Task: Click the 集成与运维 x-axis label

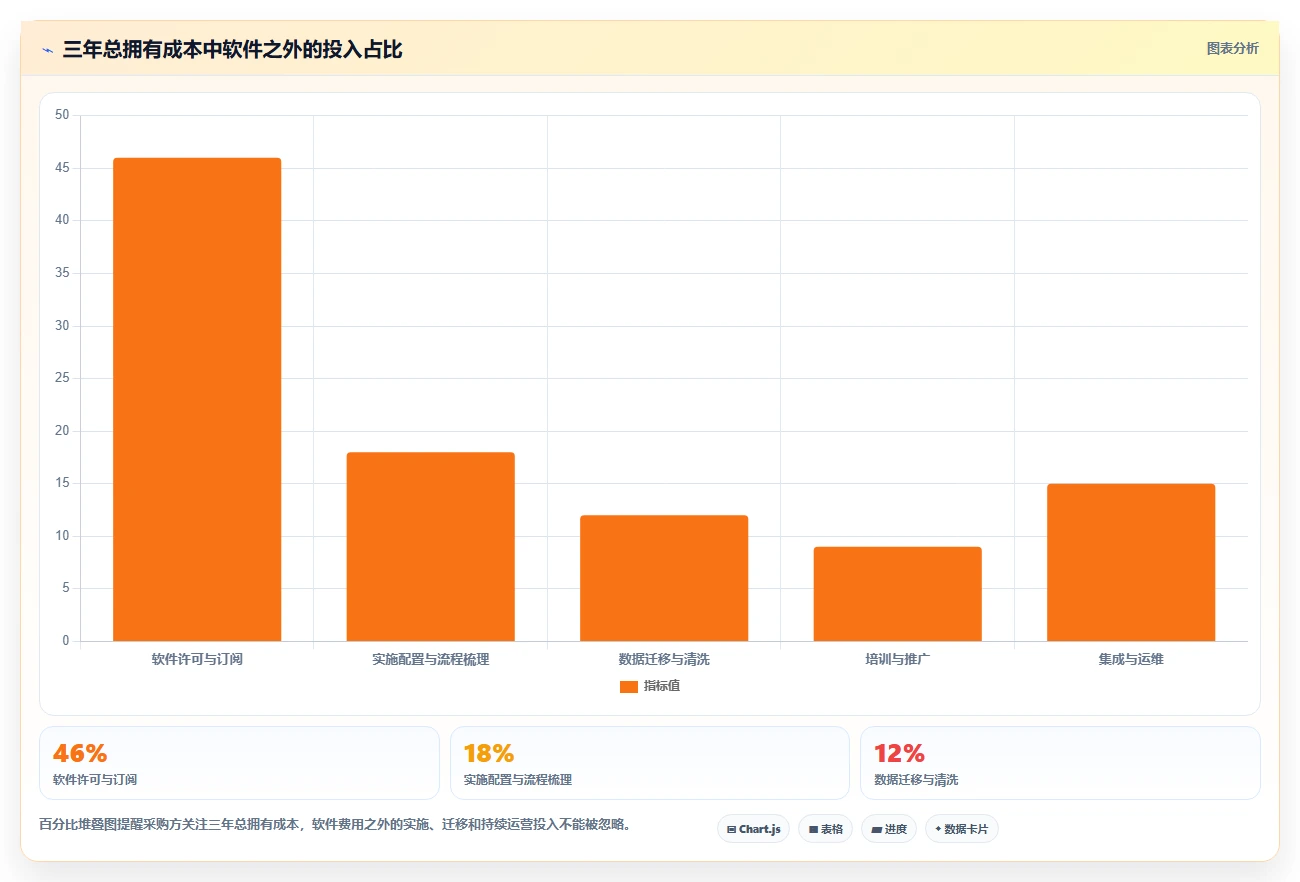Action: (x=1131, y=660)
